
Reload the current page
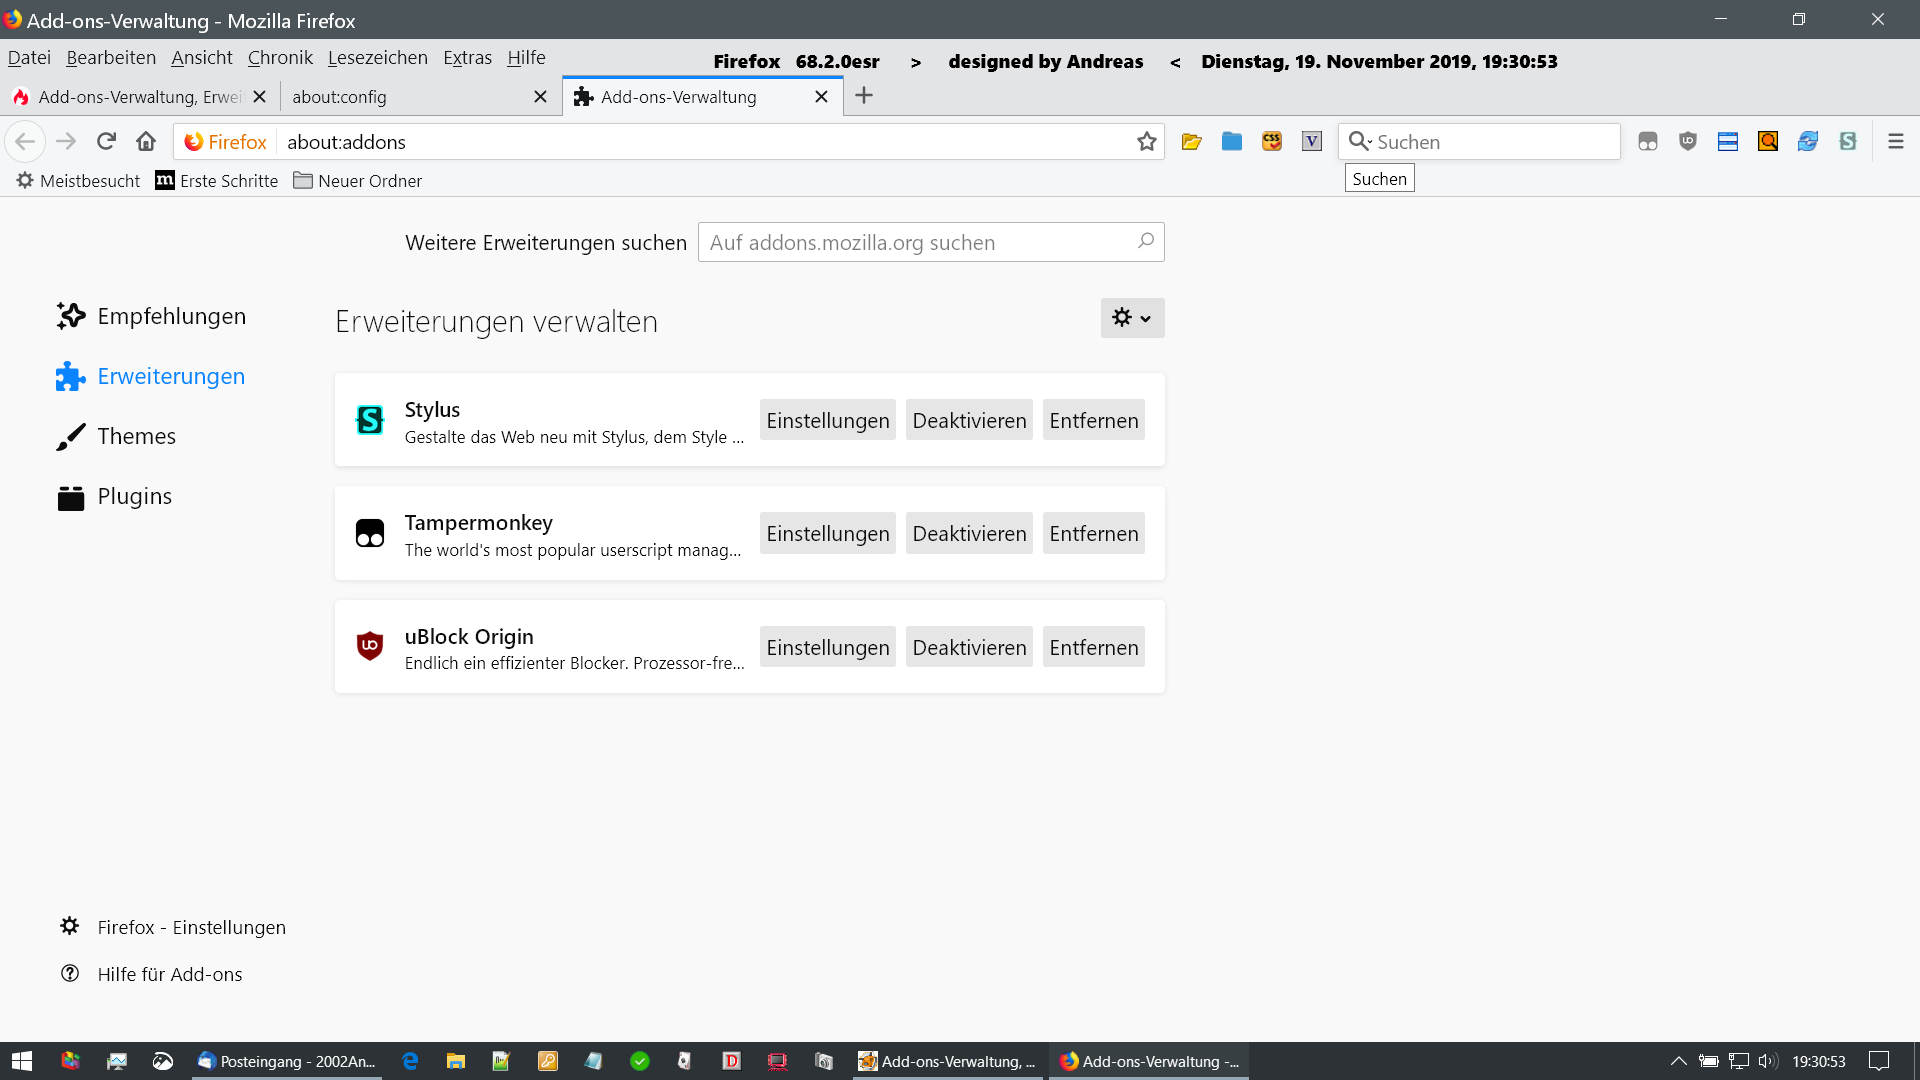[106, 141]
